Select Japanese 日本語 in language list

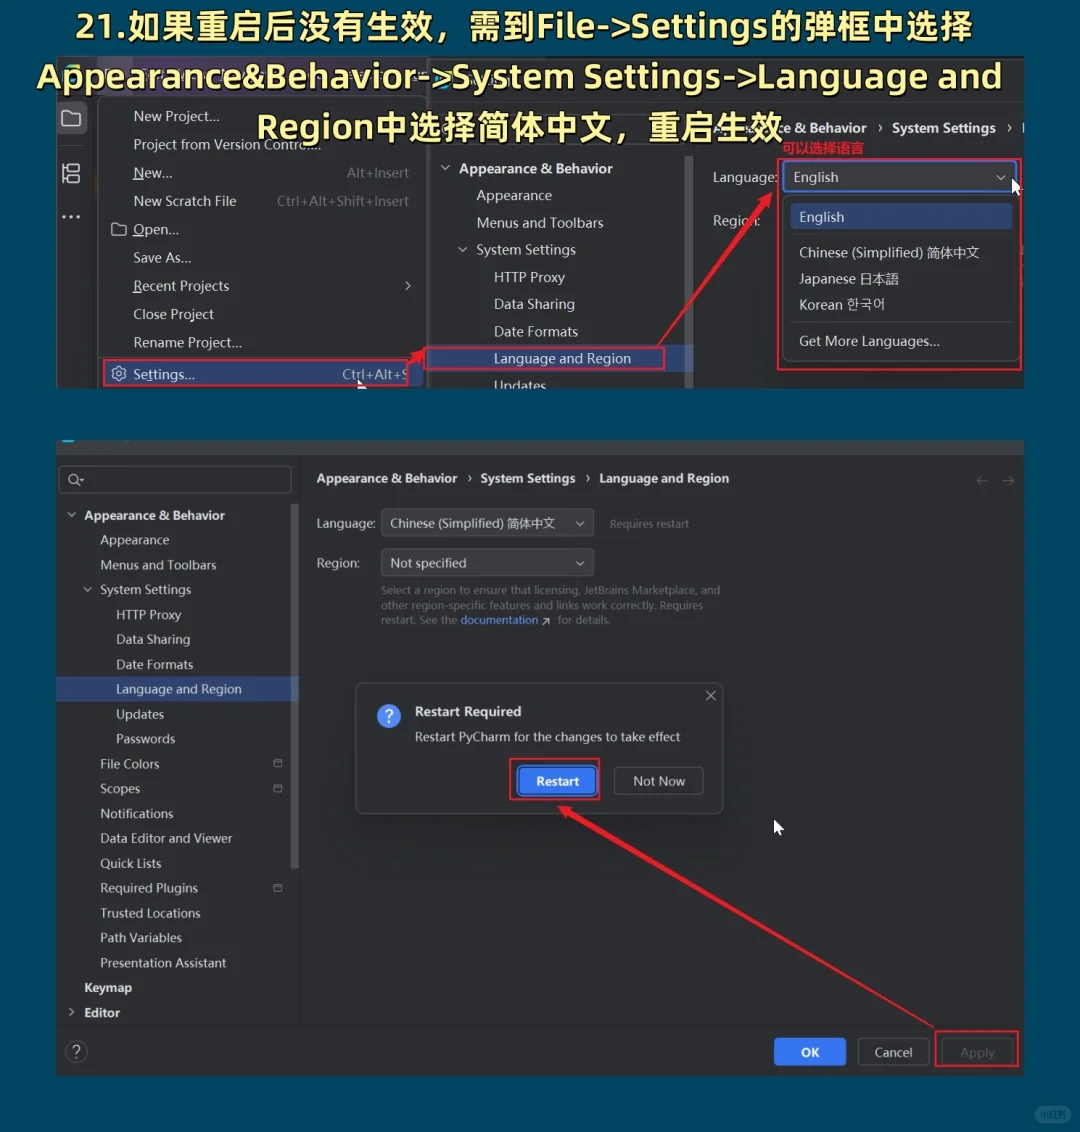point(848,279)
